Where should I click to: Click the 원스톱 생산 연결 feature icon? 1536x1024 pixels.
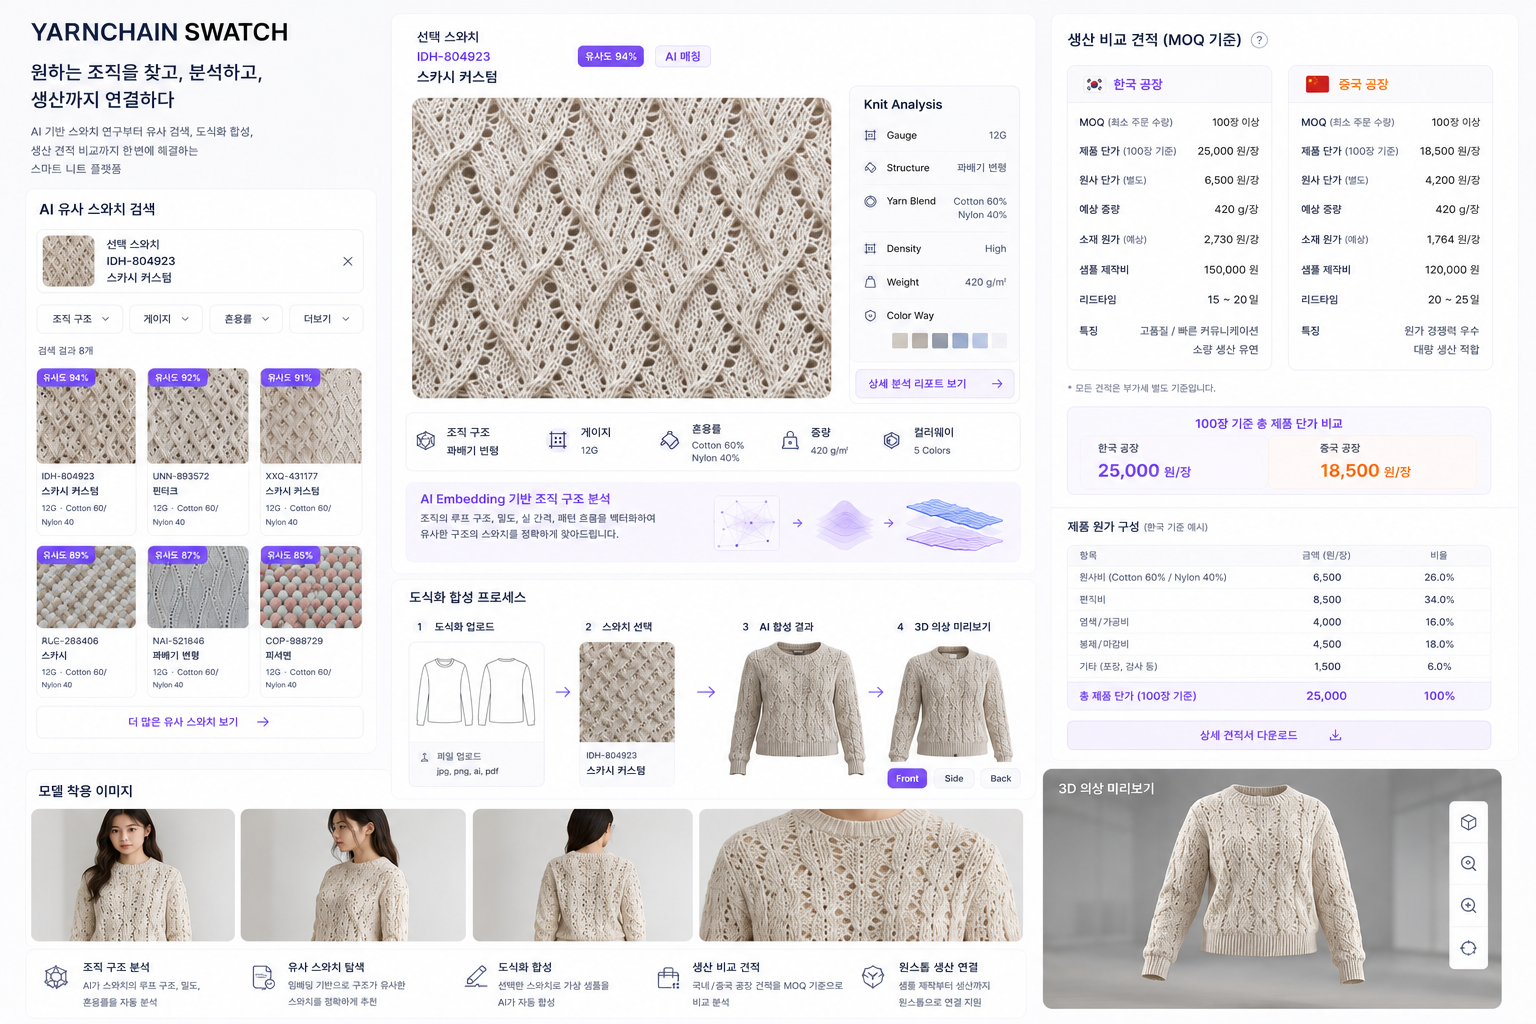coord(873,977)
